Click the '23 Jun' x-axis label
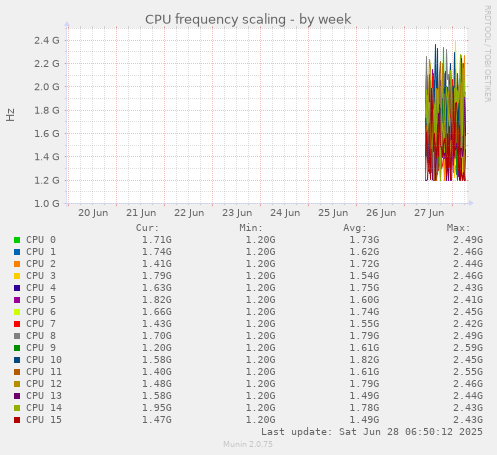 [x=237, y=213]
